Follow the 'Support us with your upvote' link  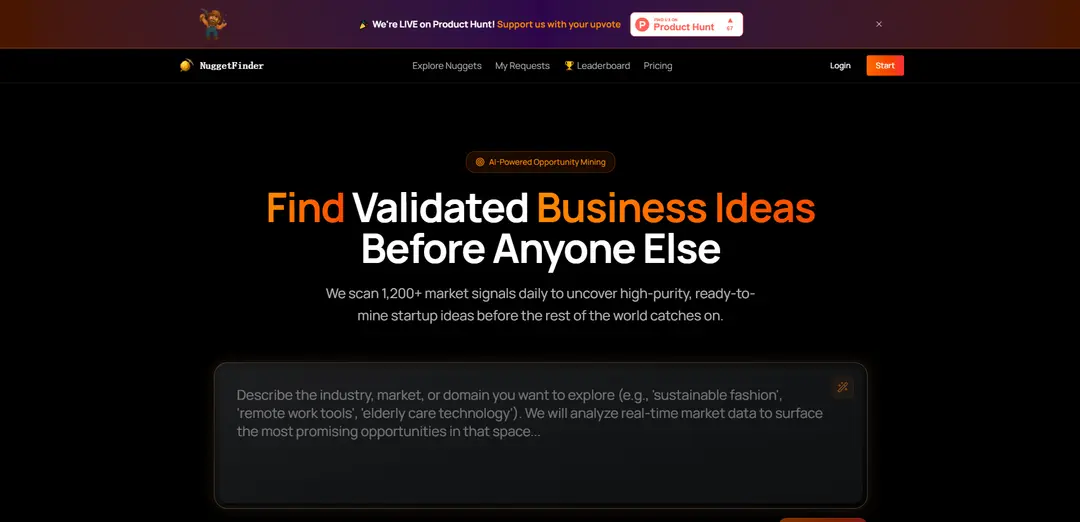coord(559,25)
